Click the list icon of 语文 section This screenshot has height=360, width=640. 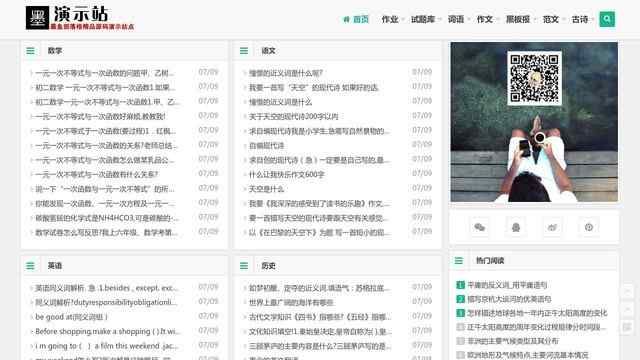(244, 51)
